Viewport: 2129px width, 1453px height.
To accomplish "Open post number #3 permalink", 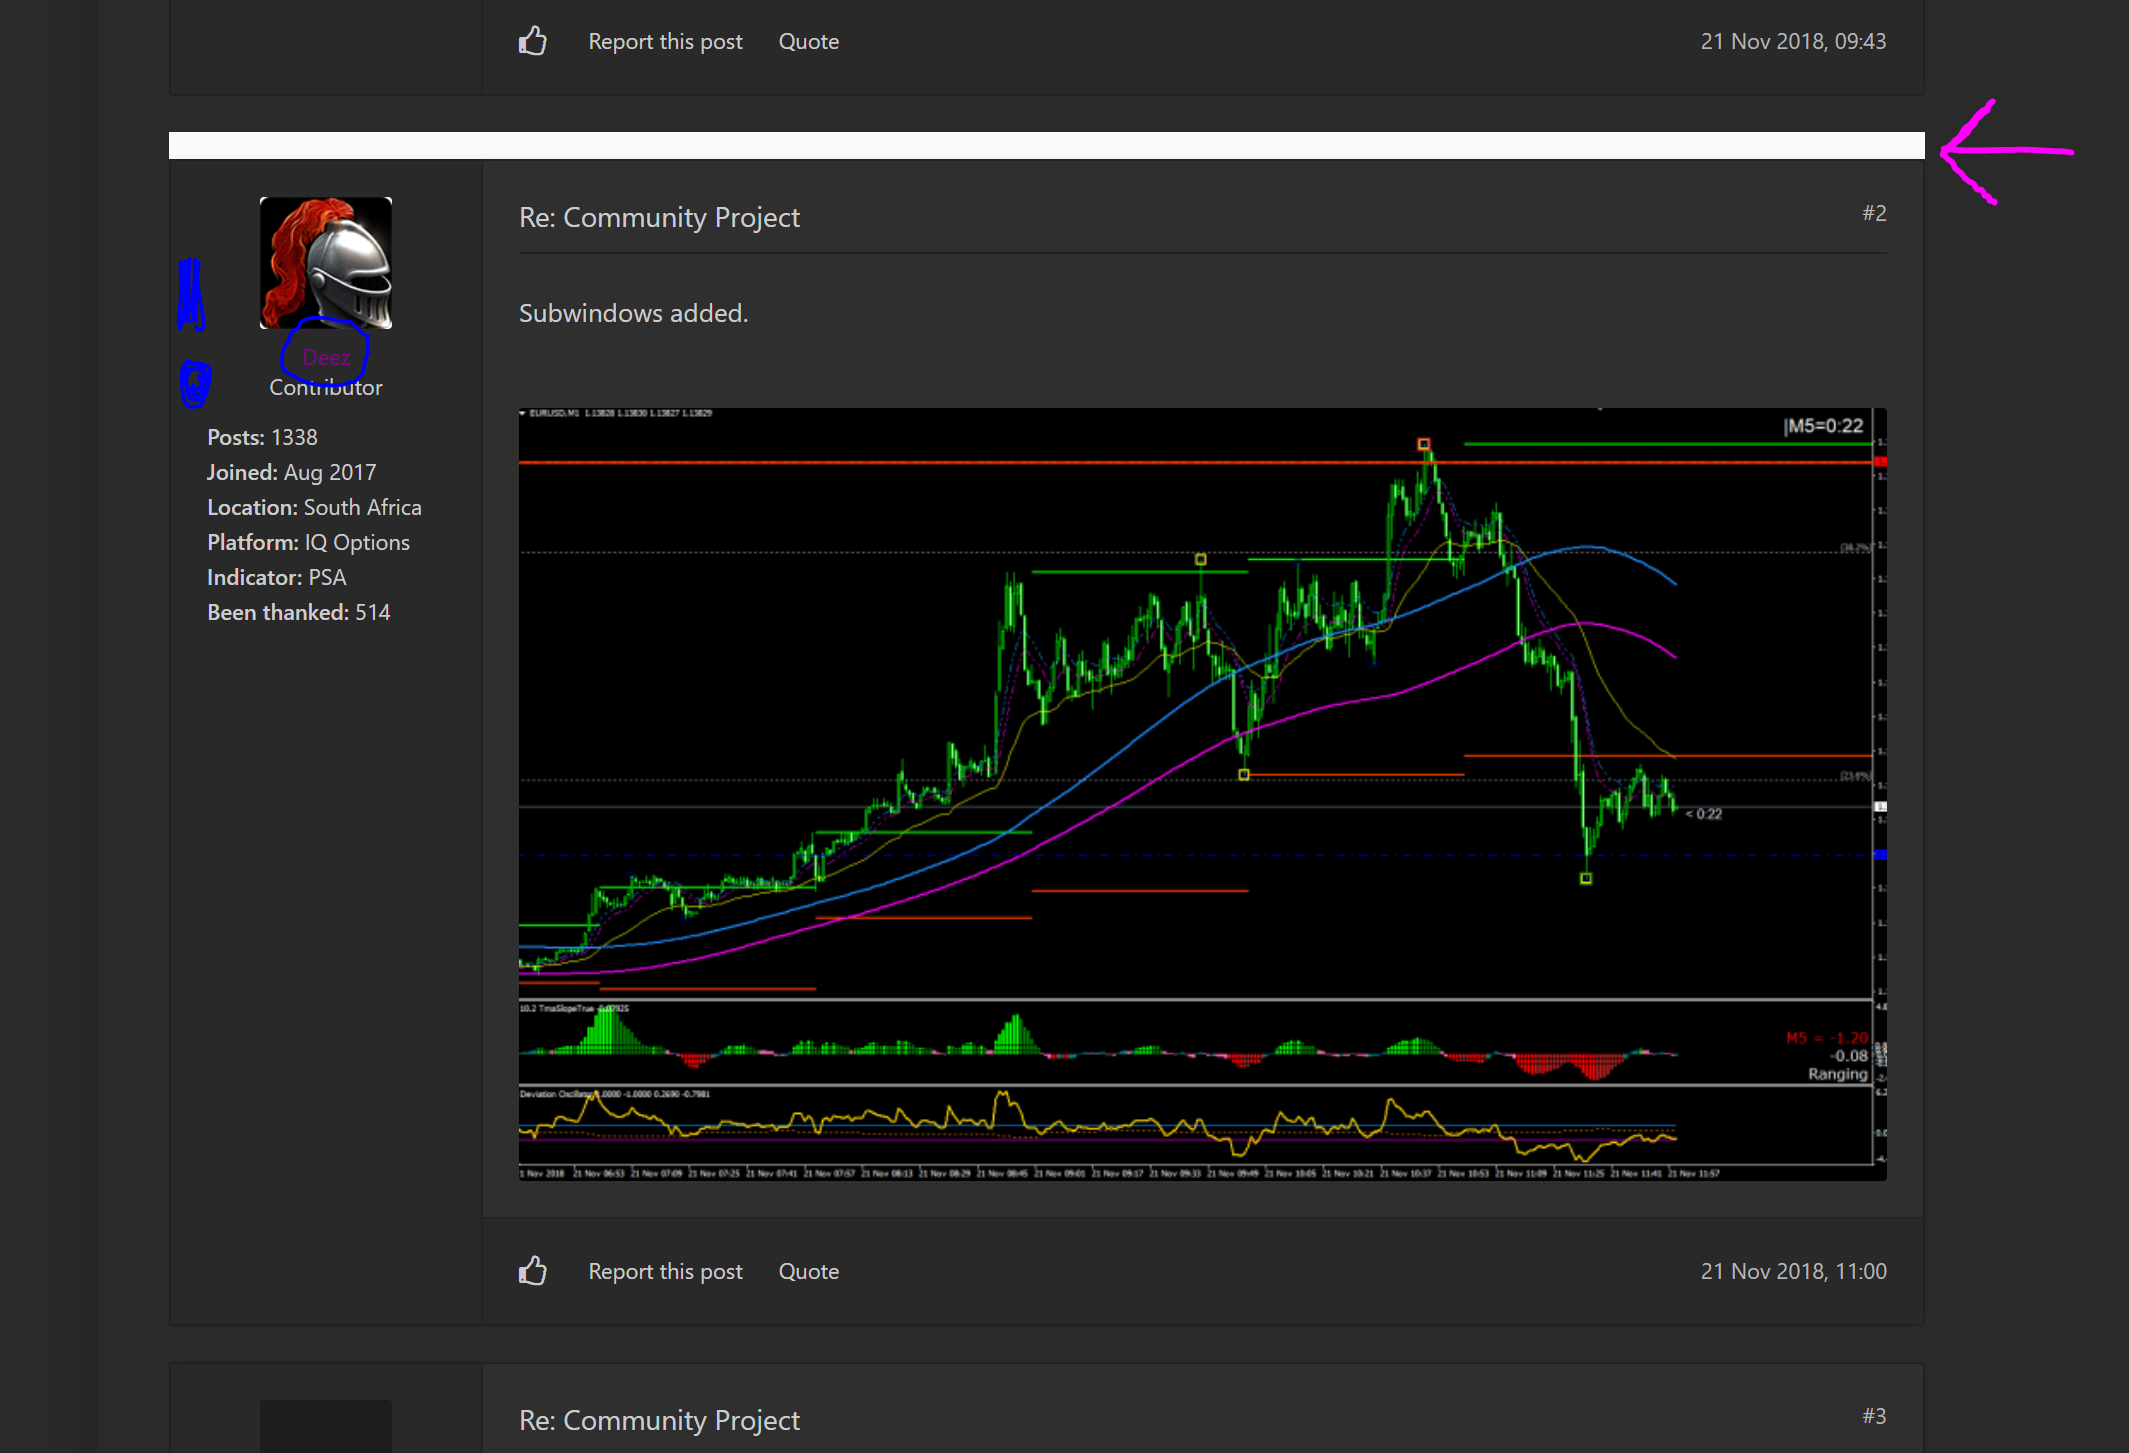I will pos(1873,1416).
